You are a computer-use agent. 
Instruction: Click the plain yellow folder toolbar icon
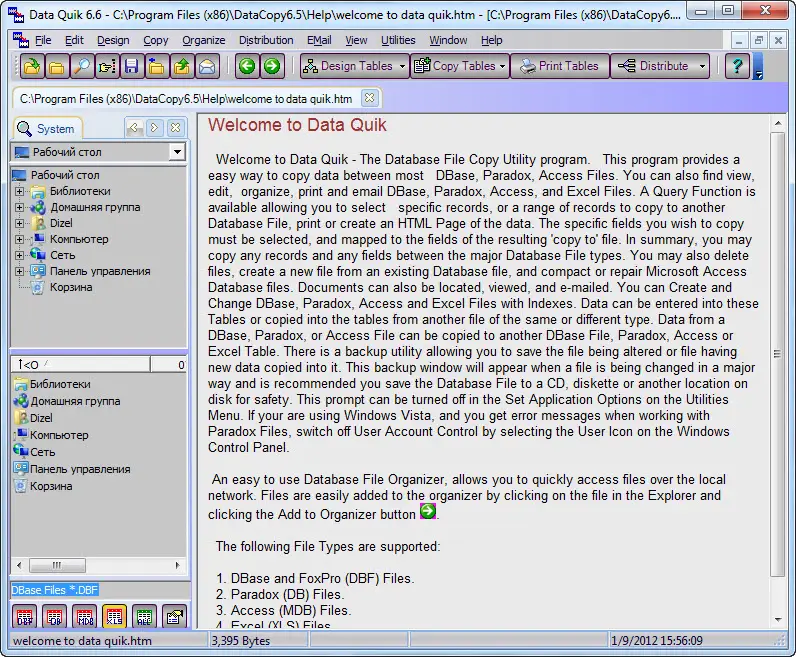[56, 66]
